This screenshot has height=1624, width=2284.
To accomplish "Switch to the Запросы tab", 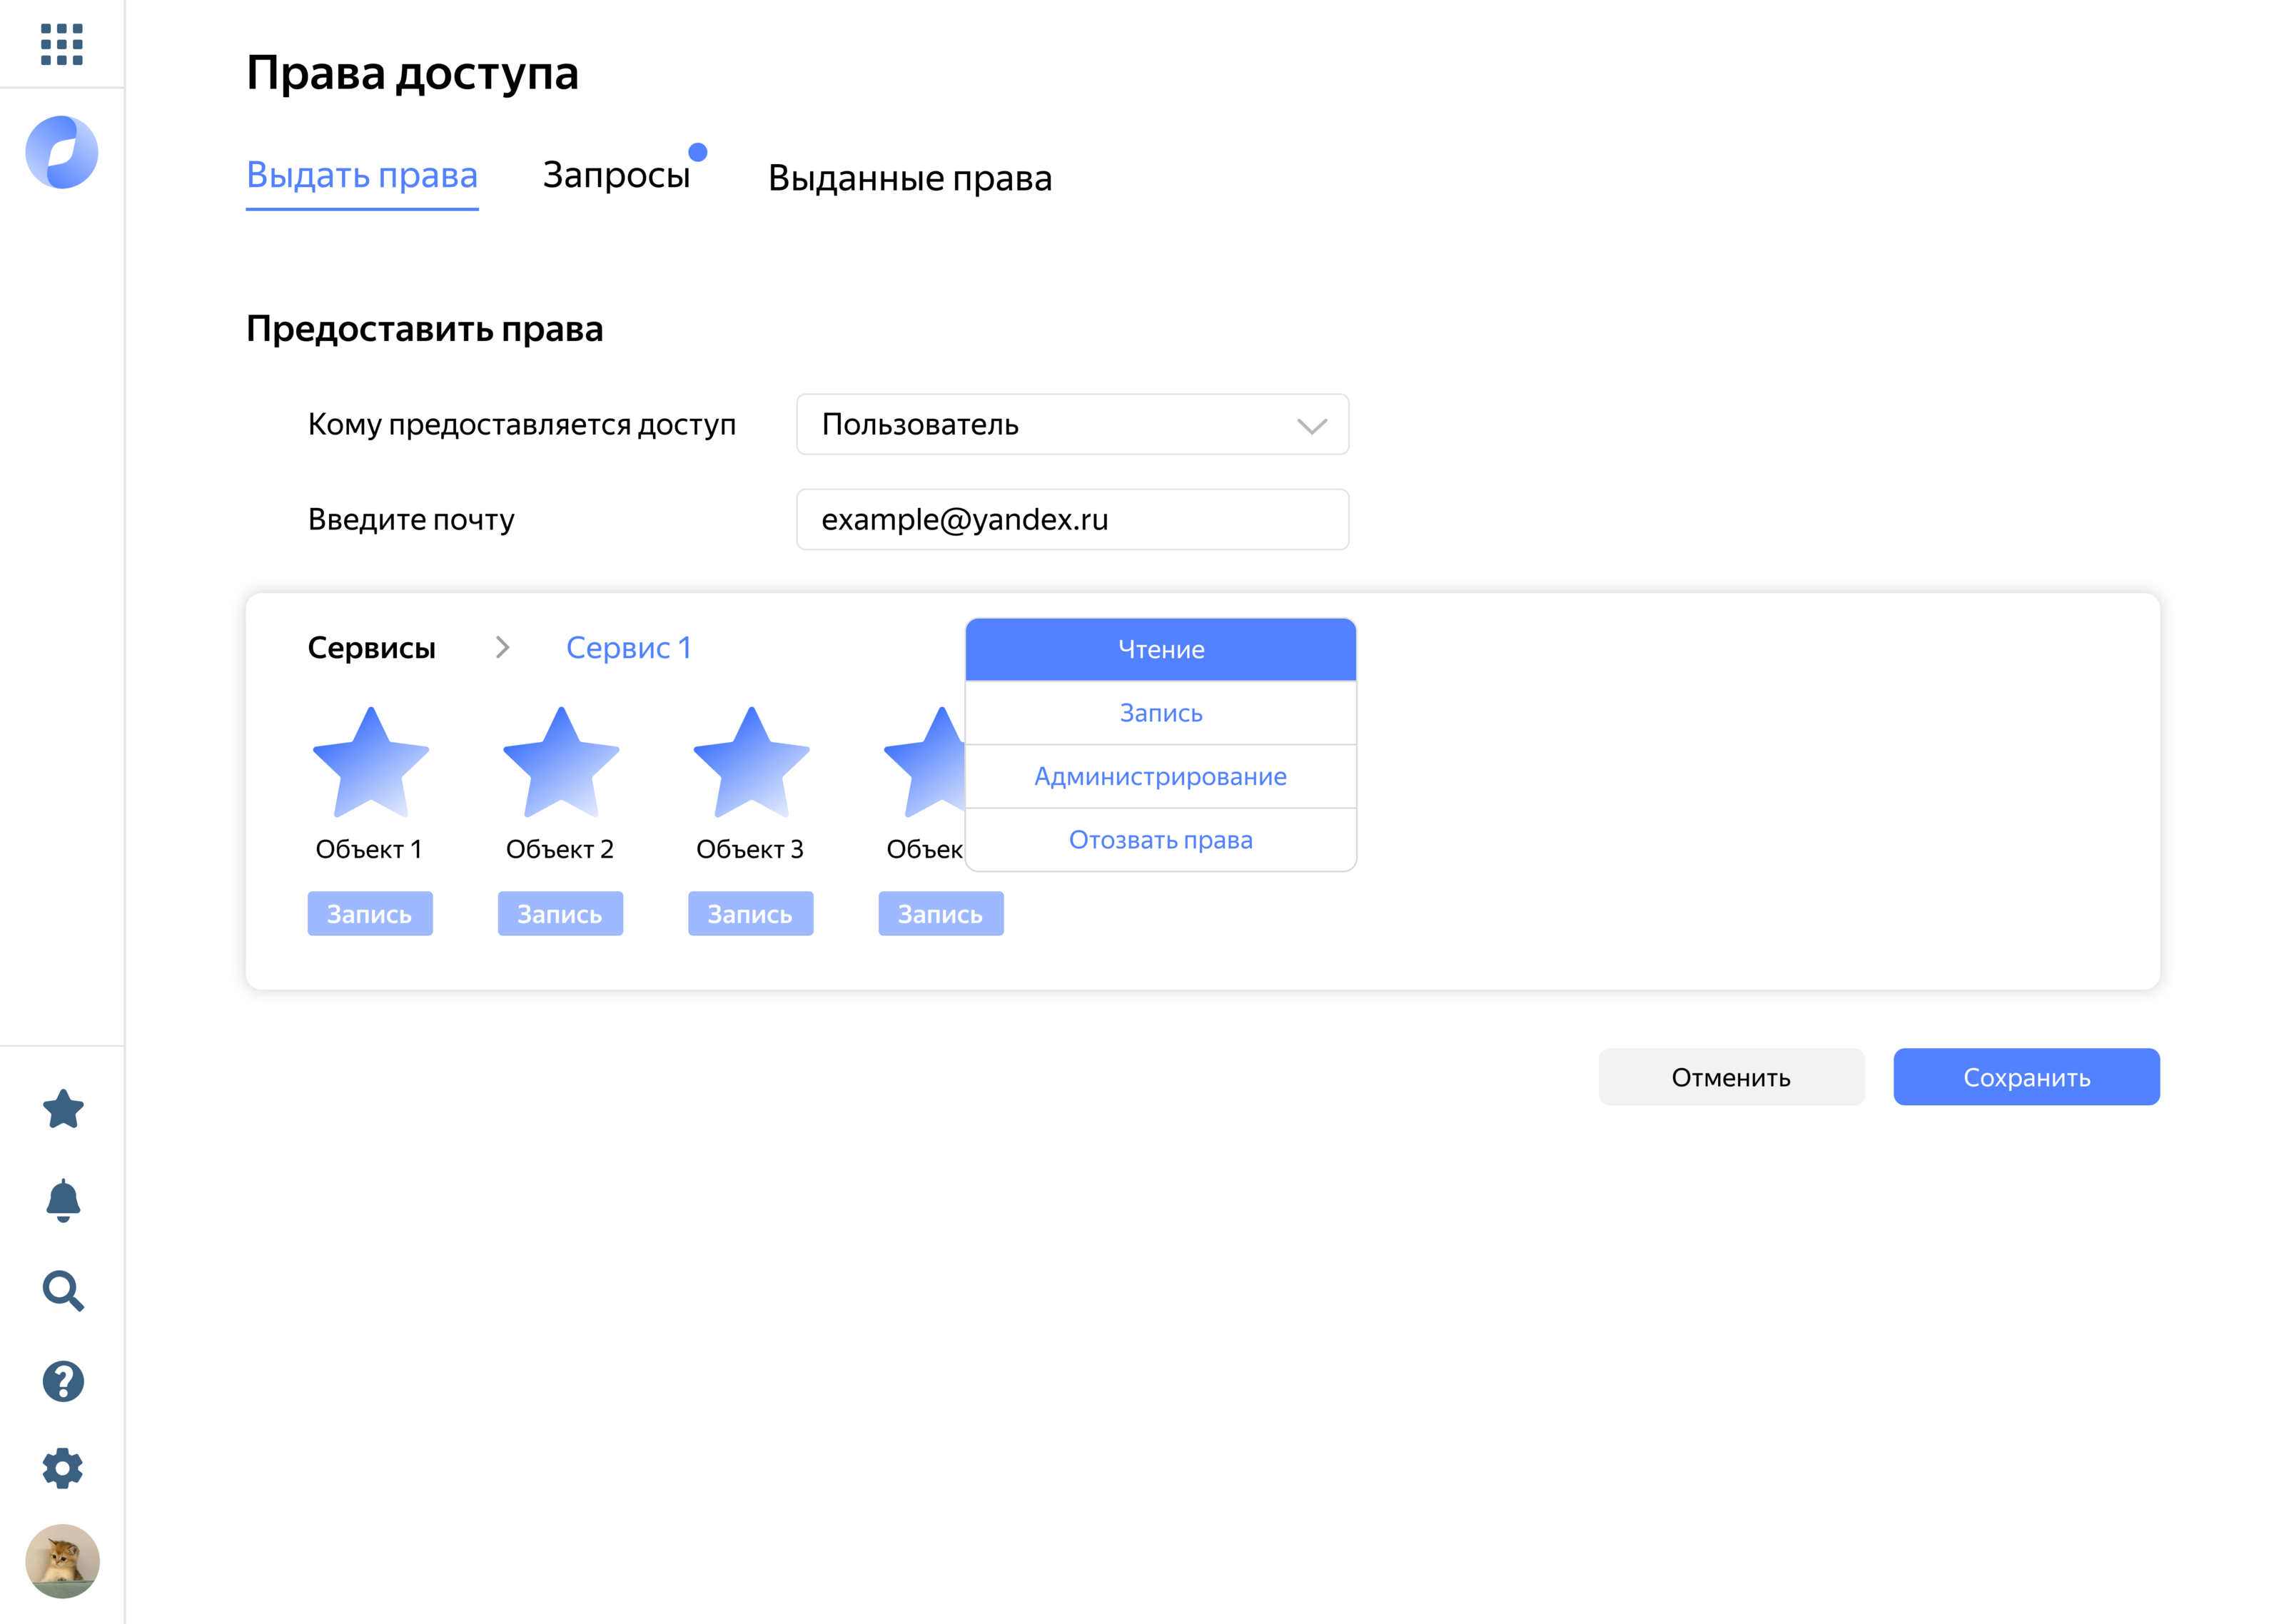I will (x=616, y=176).
